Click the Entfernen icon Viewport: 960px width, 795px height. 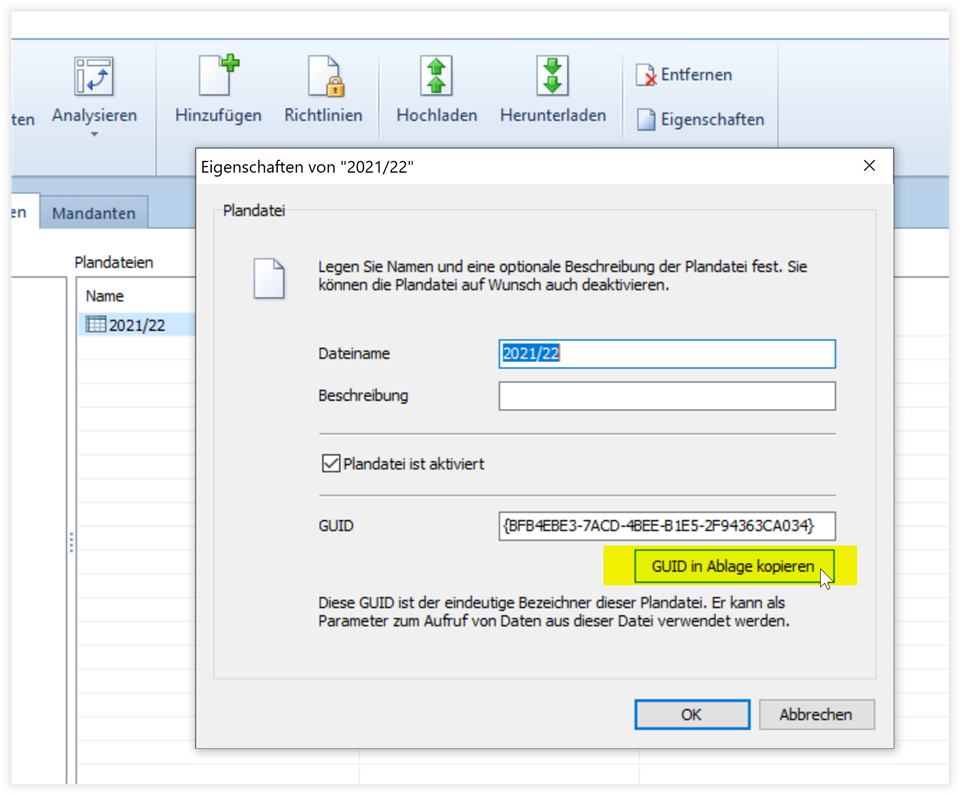coord(647,76)
